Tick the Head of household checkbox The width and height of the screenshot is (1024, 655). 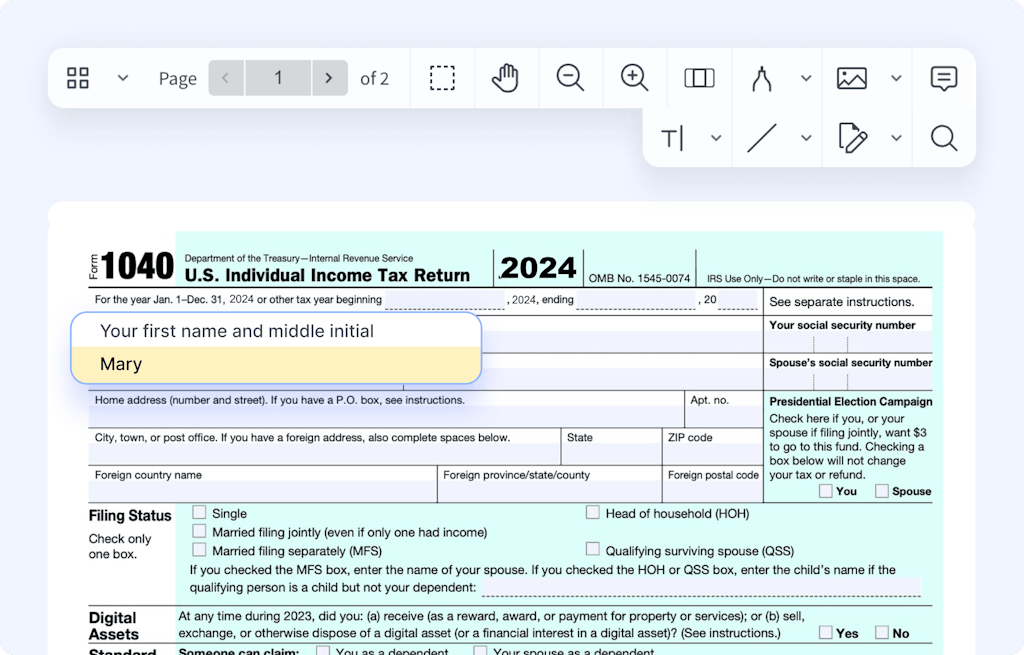click(593, 513)
